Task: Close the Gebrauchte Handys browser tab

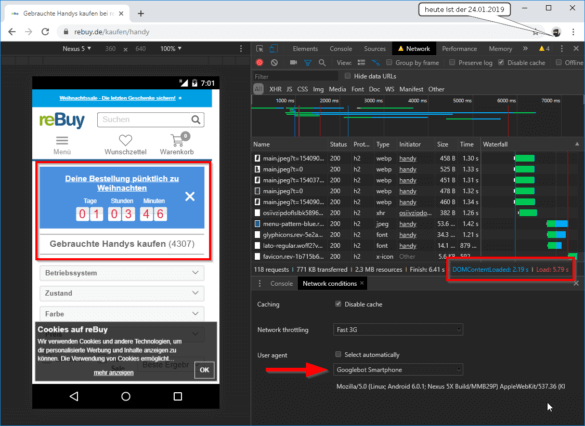Action: 121,13
